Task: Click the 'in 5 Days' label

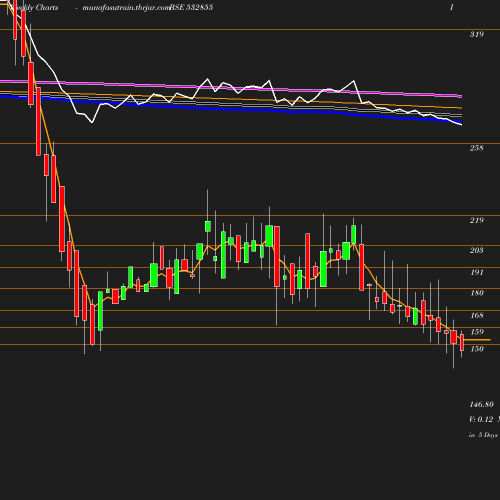Action: tap(483, 435)
